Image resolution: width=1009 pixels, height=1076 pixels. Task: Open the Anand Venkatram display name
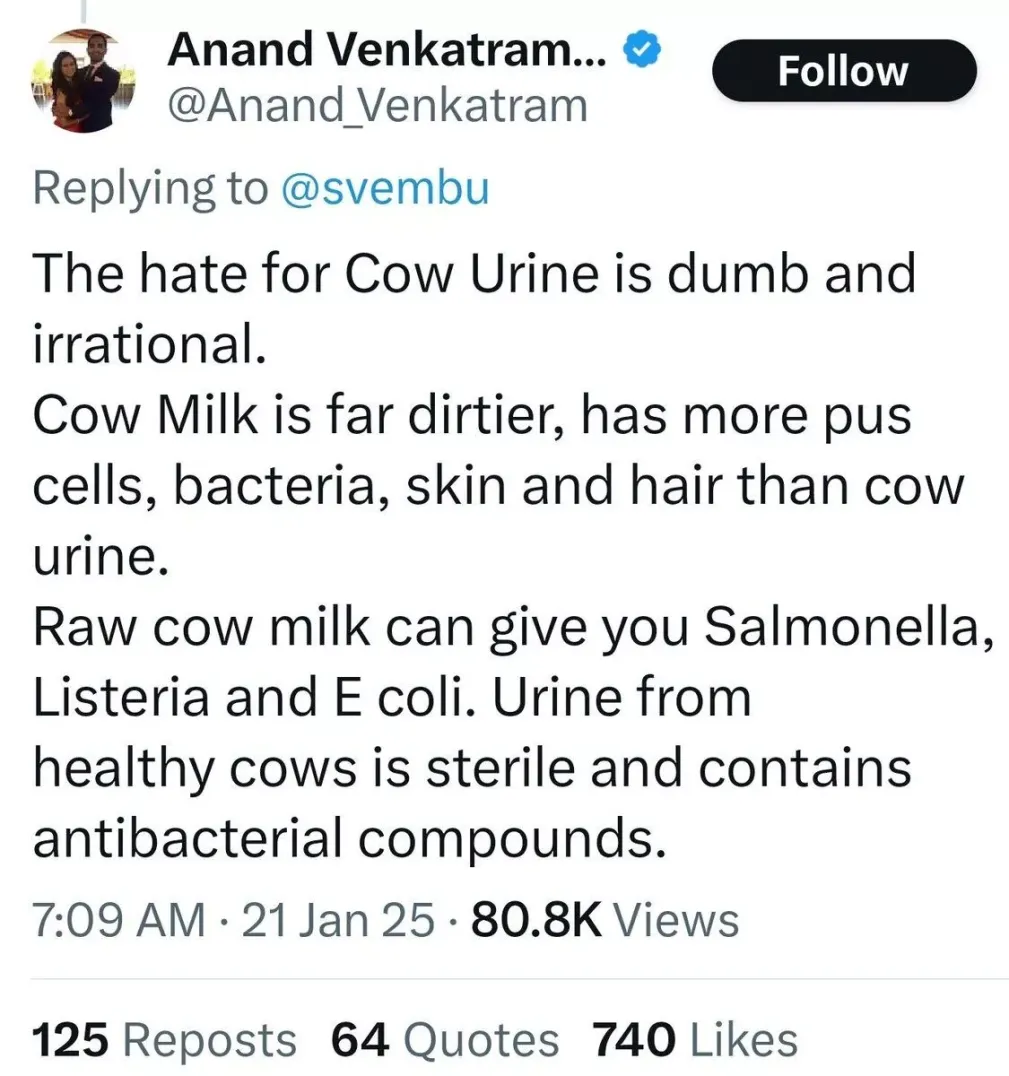[x=389, y=50]
